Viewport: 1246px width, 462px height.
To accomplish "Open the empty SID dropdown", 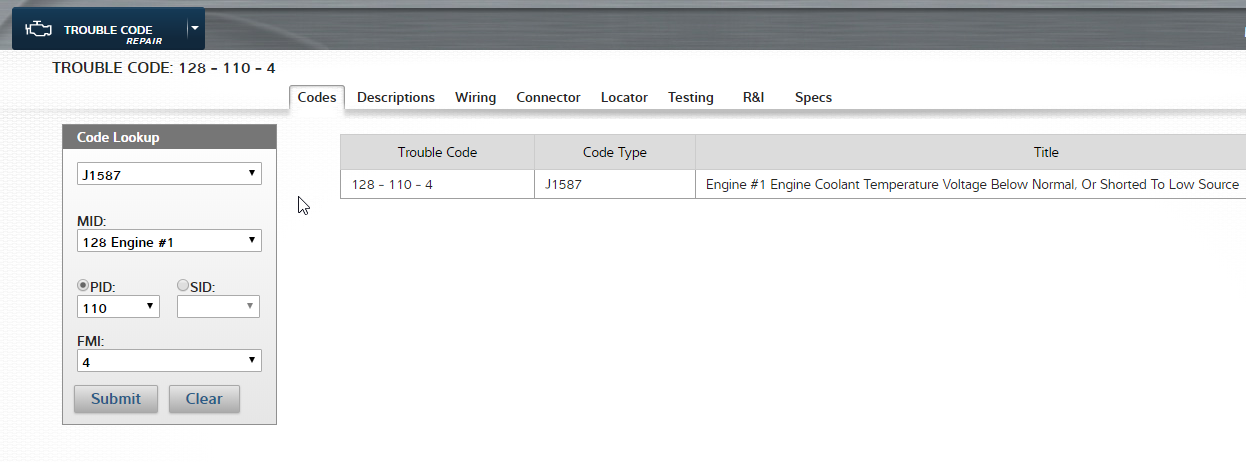I will 218,307.
